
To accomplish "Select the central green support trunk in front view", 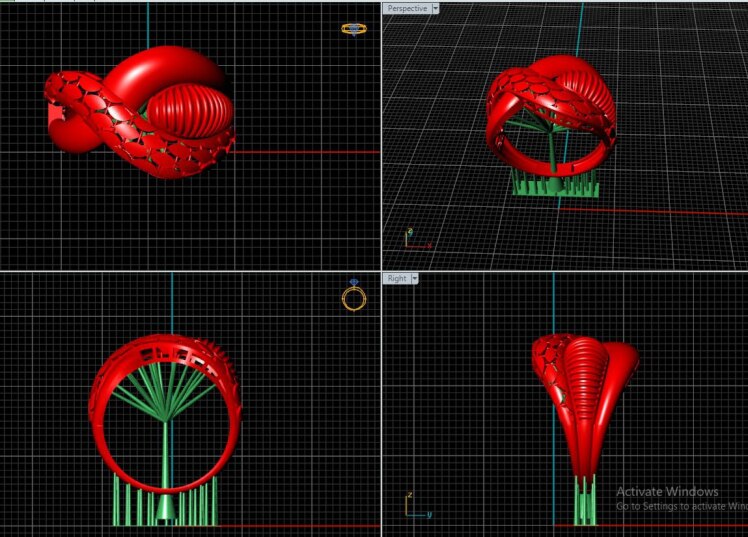I will pos(165,470).
